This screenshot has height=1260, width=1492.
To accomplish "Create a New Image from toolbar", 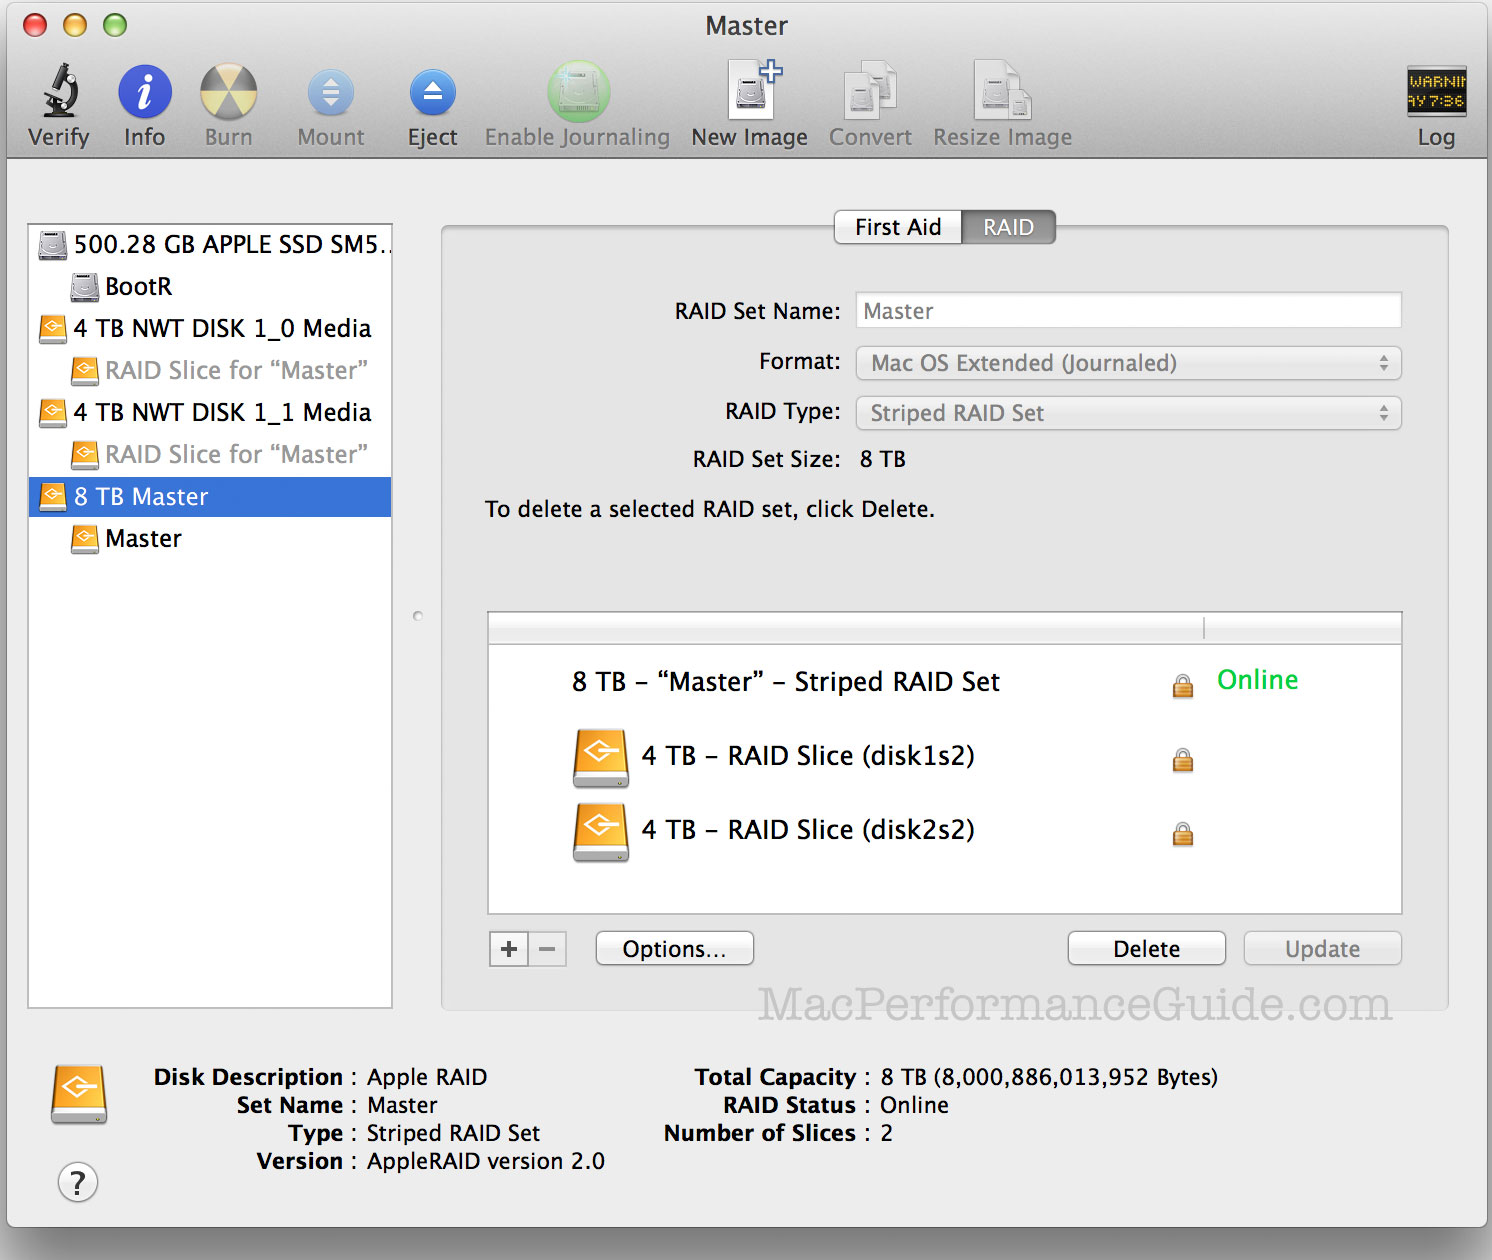I will (x=752, y=90).
